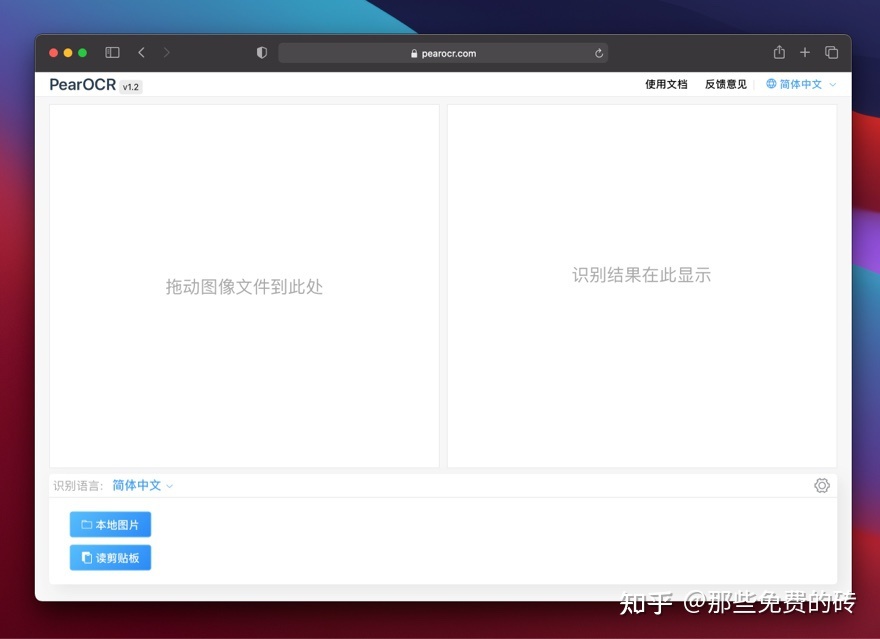
Task: Open the Safari share icon
Action: (779, 52)
